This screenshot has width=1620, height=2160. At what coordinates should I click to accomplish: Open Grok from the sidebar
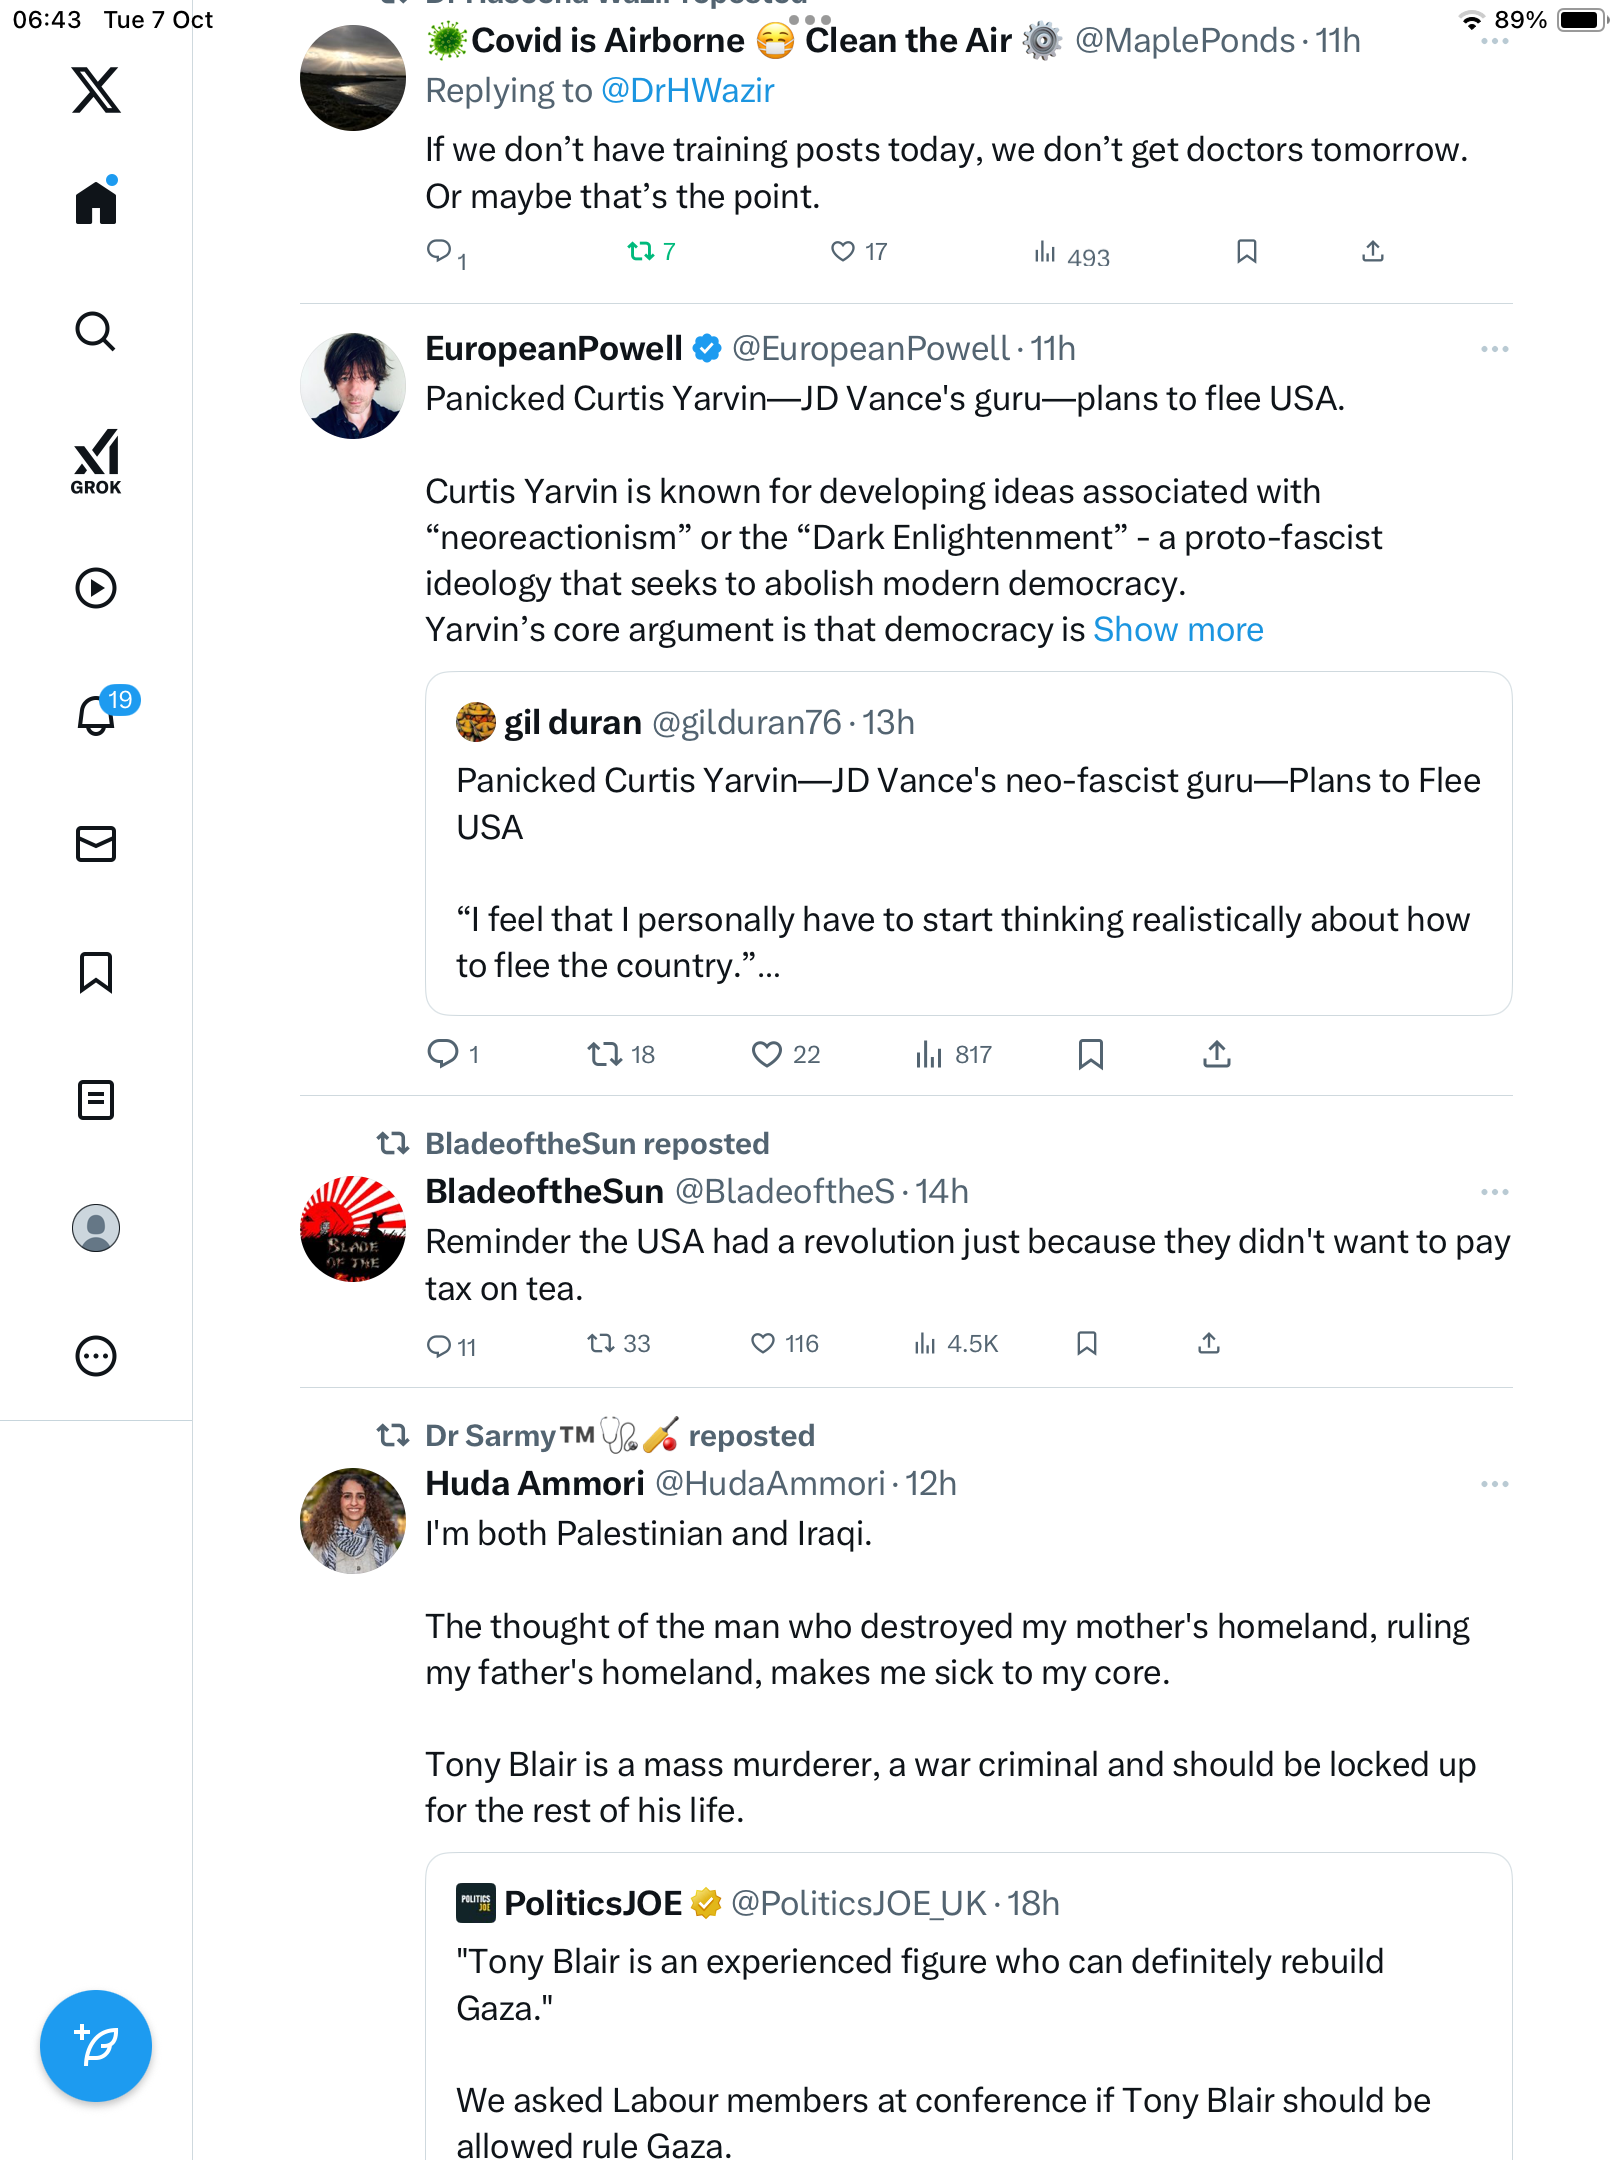(x=96, y=461)
